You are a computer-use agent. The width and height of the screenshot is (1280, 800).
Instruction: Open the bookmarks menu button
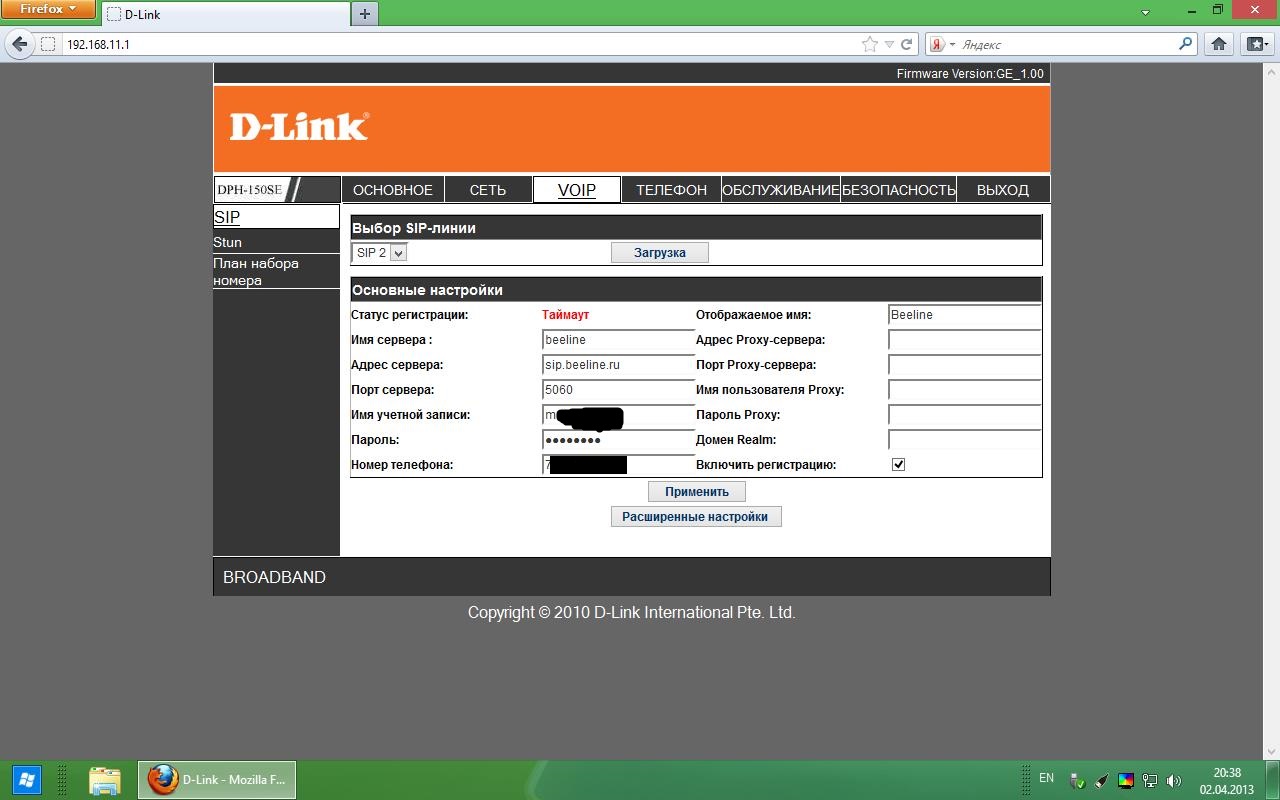(1256, 44)
